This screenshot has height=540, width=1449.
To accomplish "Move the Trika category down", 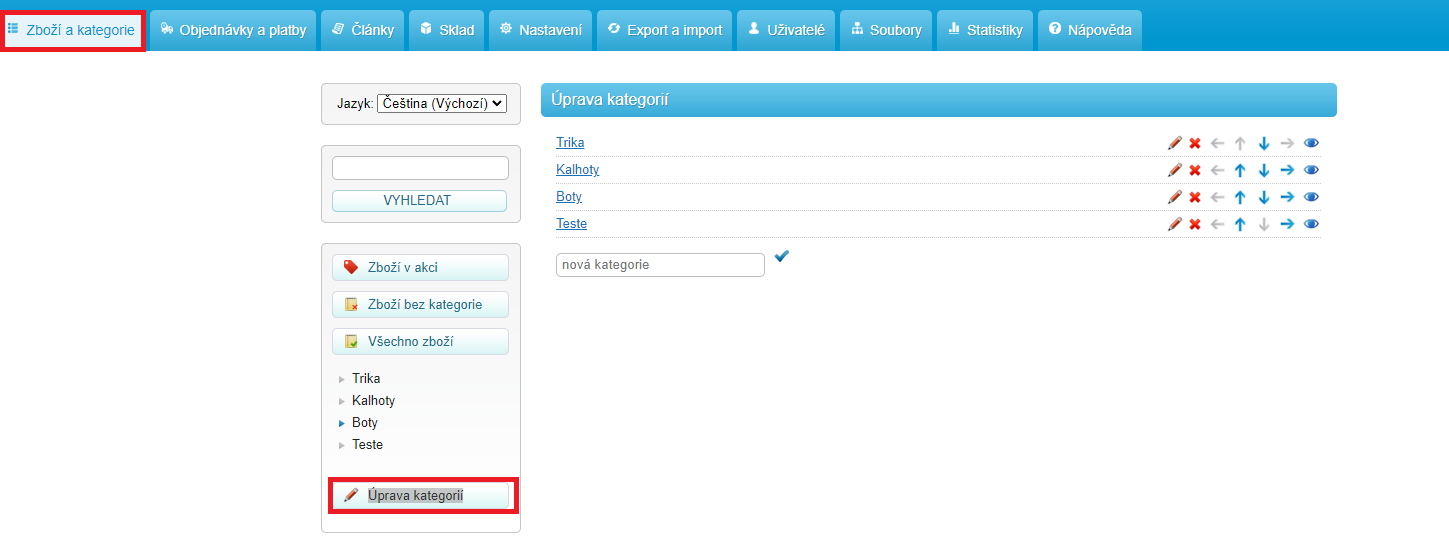I will coord(1264,143).
